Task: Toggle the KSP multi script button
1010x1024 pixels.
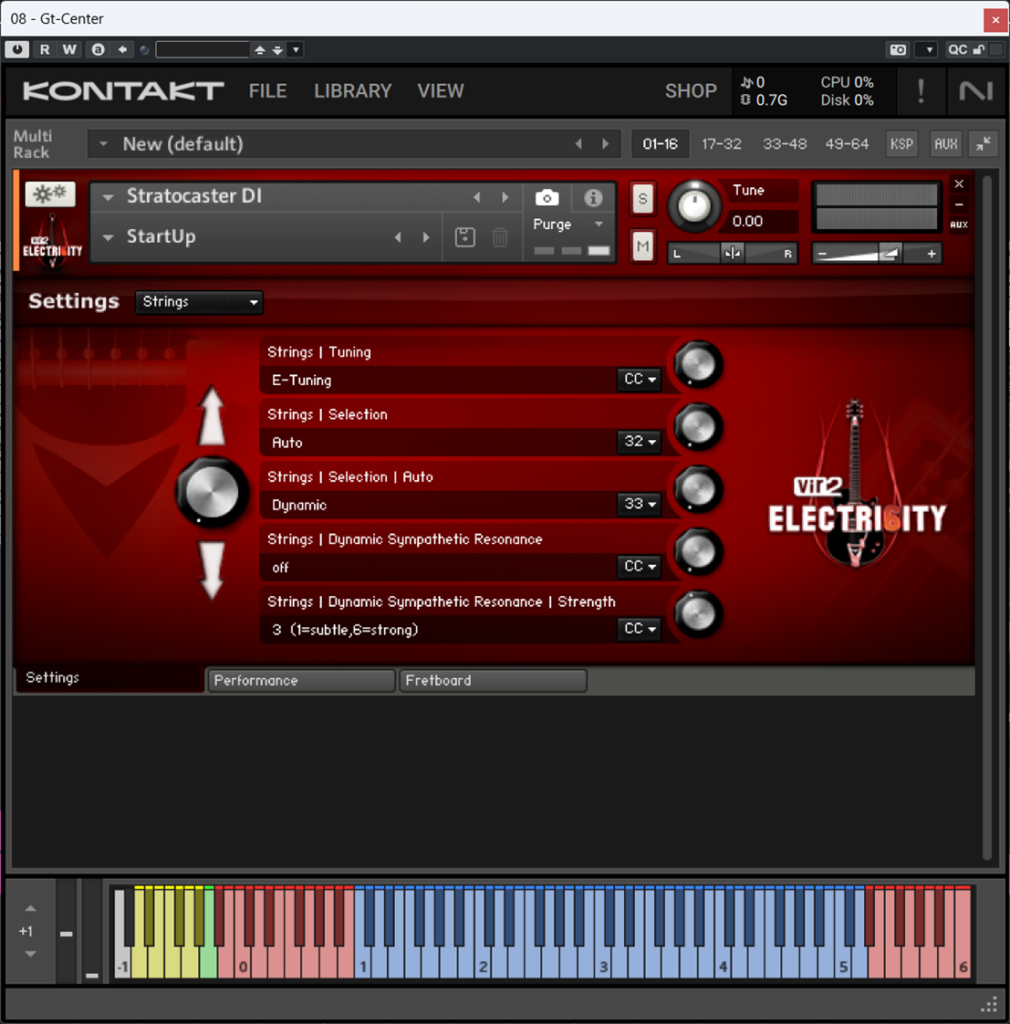Action: (x=901, y=144)
